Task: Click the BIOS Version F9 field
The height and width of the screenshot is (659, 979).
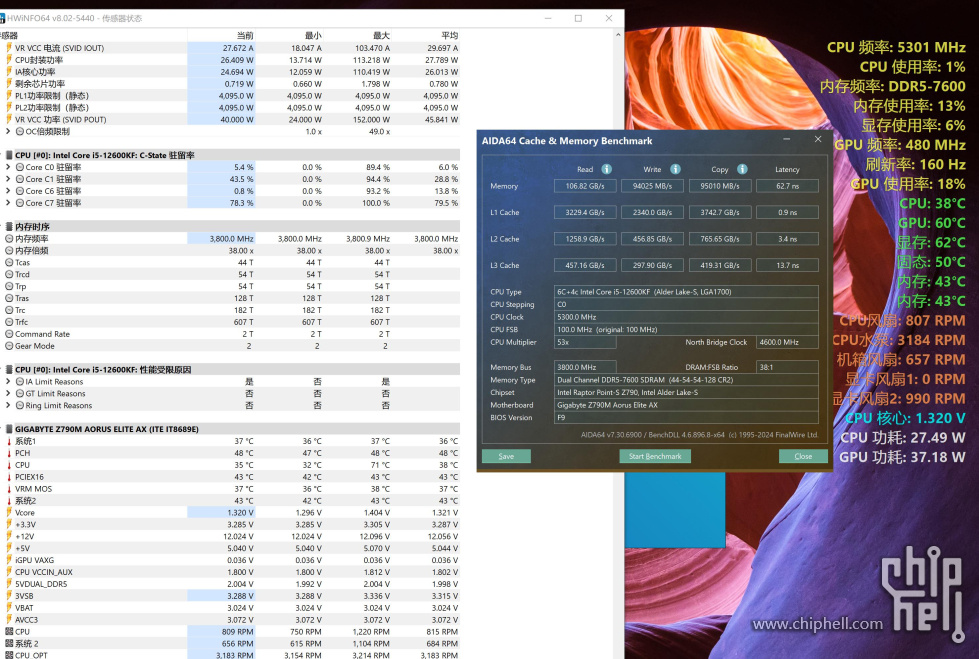Action: point(686,417)
